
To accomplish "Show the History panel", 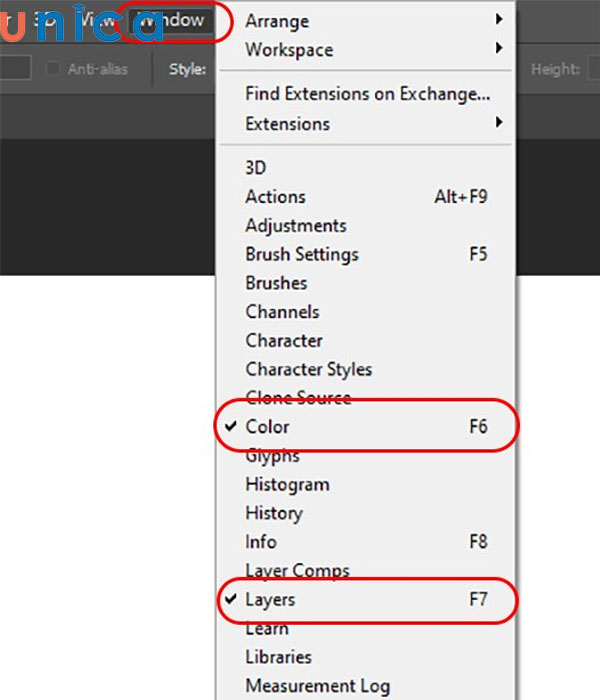I will [x=273, y=513].
